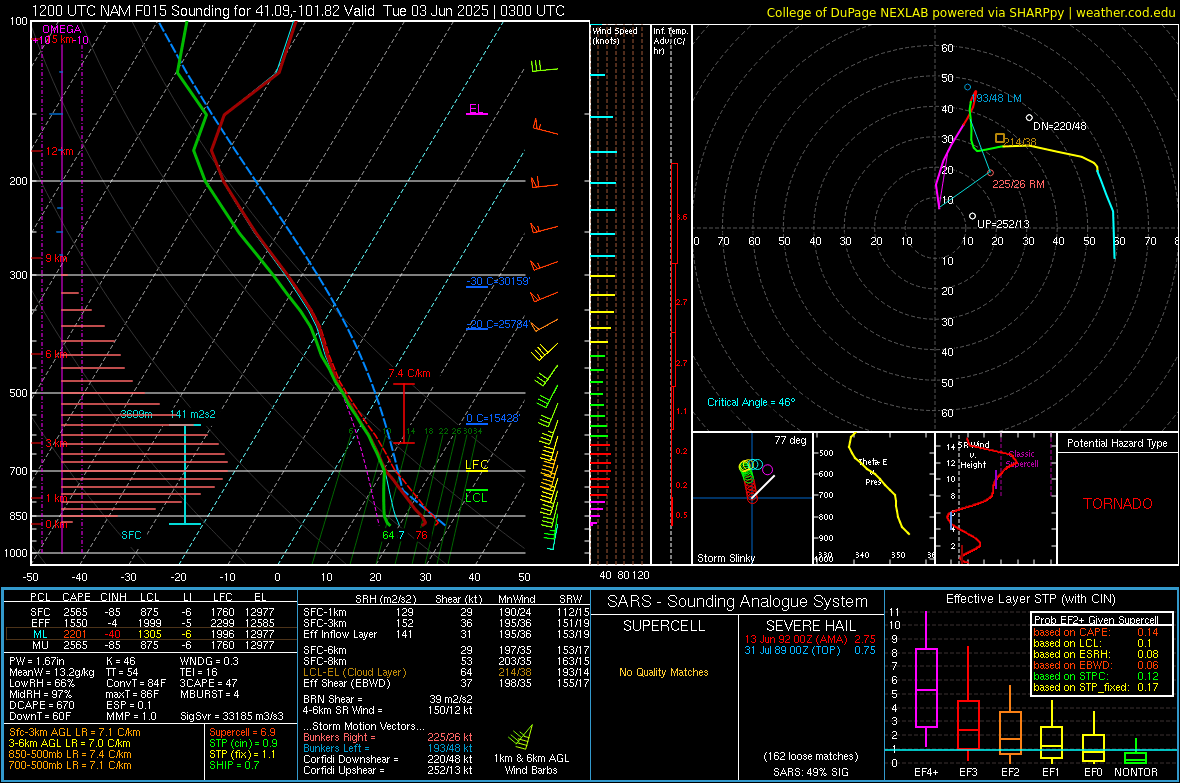Click the Eff Shear (EBWD) row

[446, 683]
